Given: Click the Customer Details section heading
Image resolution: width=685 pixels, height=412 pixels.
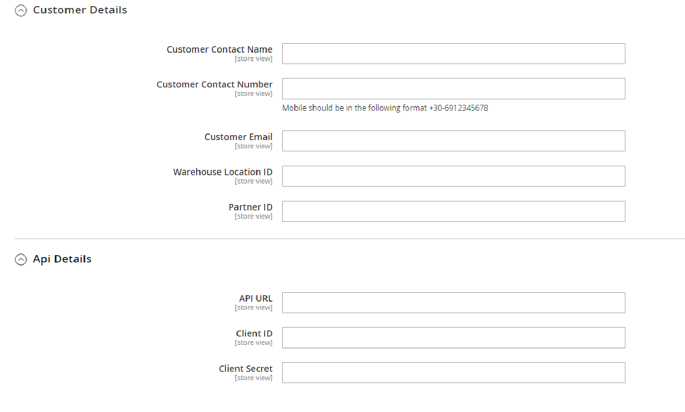Looking at the screenshot, I should (x=80, y=10).
